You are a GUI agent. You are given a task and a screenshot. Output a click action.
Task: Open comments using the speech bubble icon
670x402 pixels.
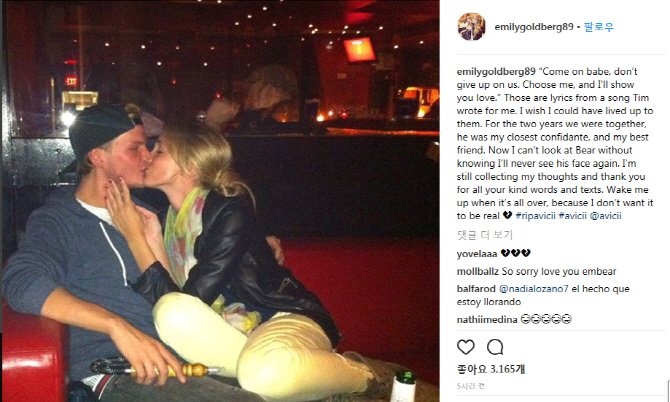click(495, 347)
